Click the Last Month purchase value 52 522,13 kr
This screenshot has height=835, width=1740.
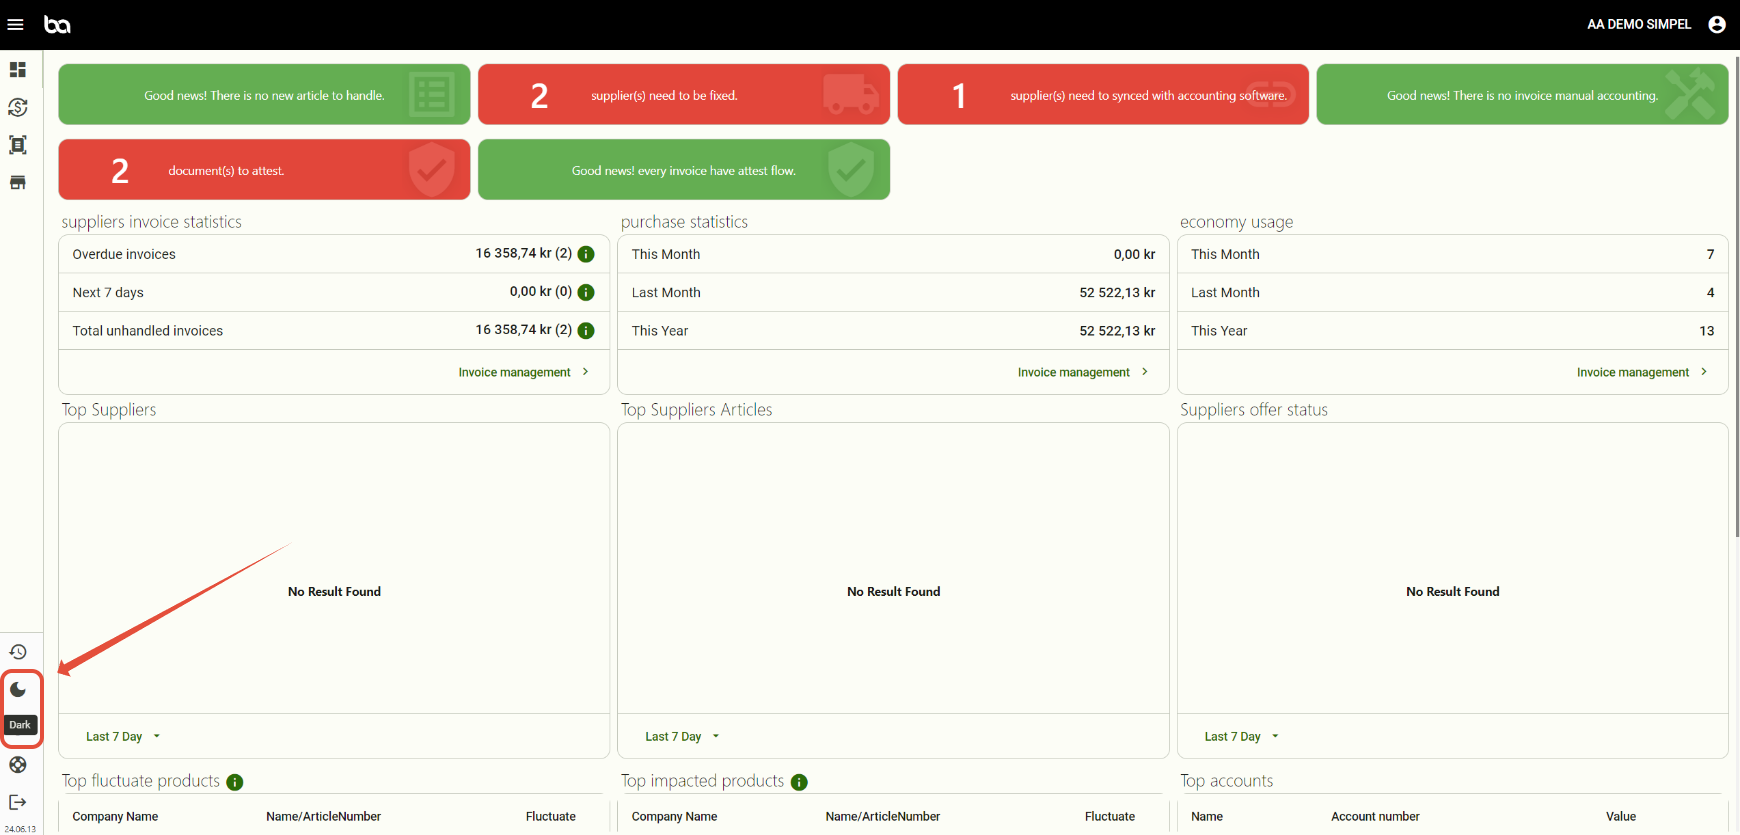pos(1117,292)
